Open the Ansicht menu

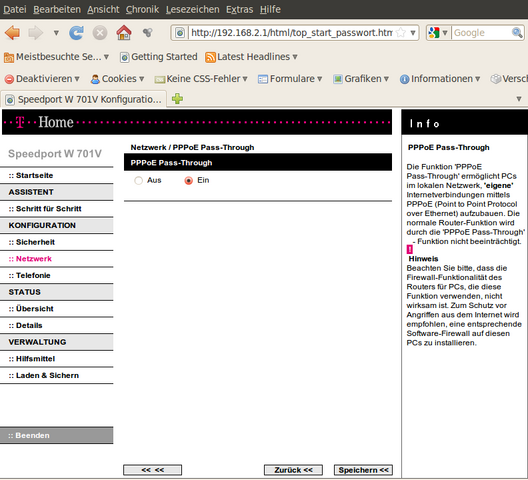[x=103, y=9]
